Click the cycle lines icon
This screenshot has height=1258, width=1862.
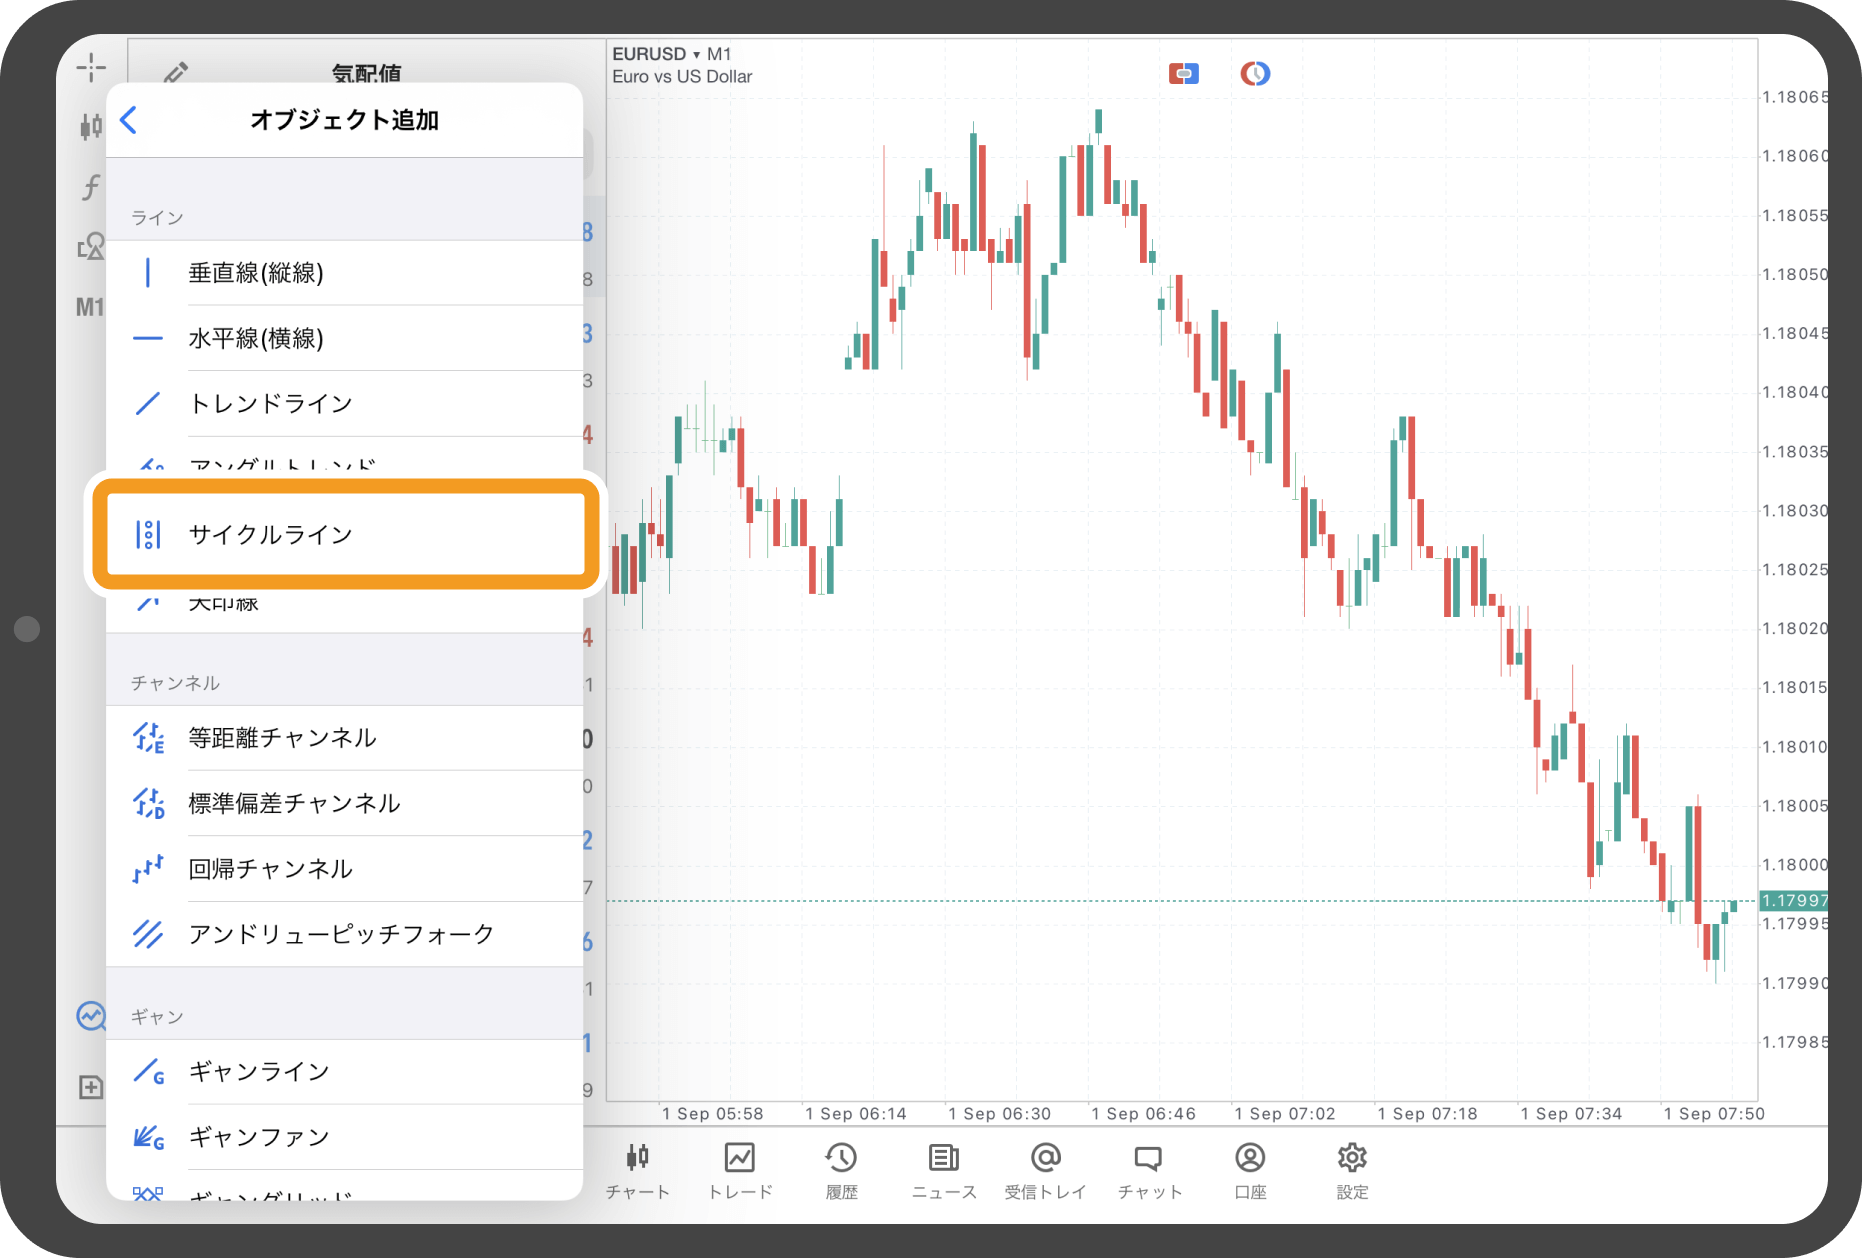pyautogui.click(x=148, y=535)
